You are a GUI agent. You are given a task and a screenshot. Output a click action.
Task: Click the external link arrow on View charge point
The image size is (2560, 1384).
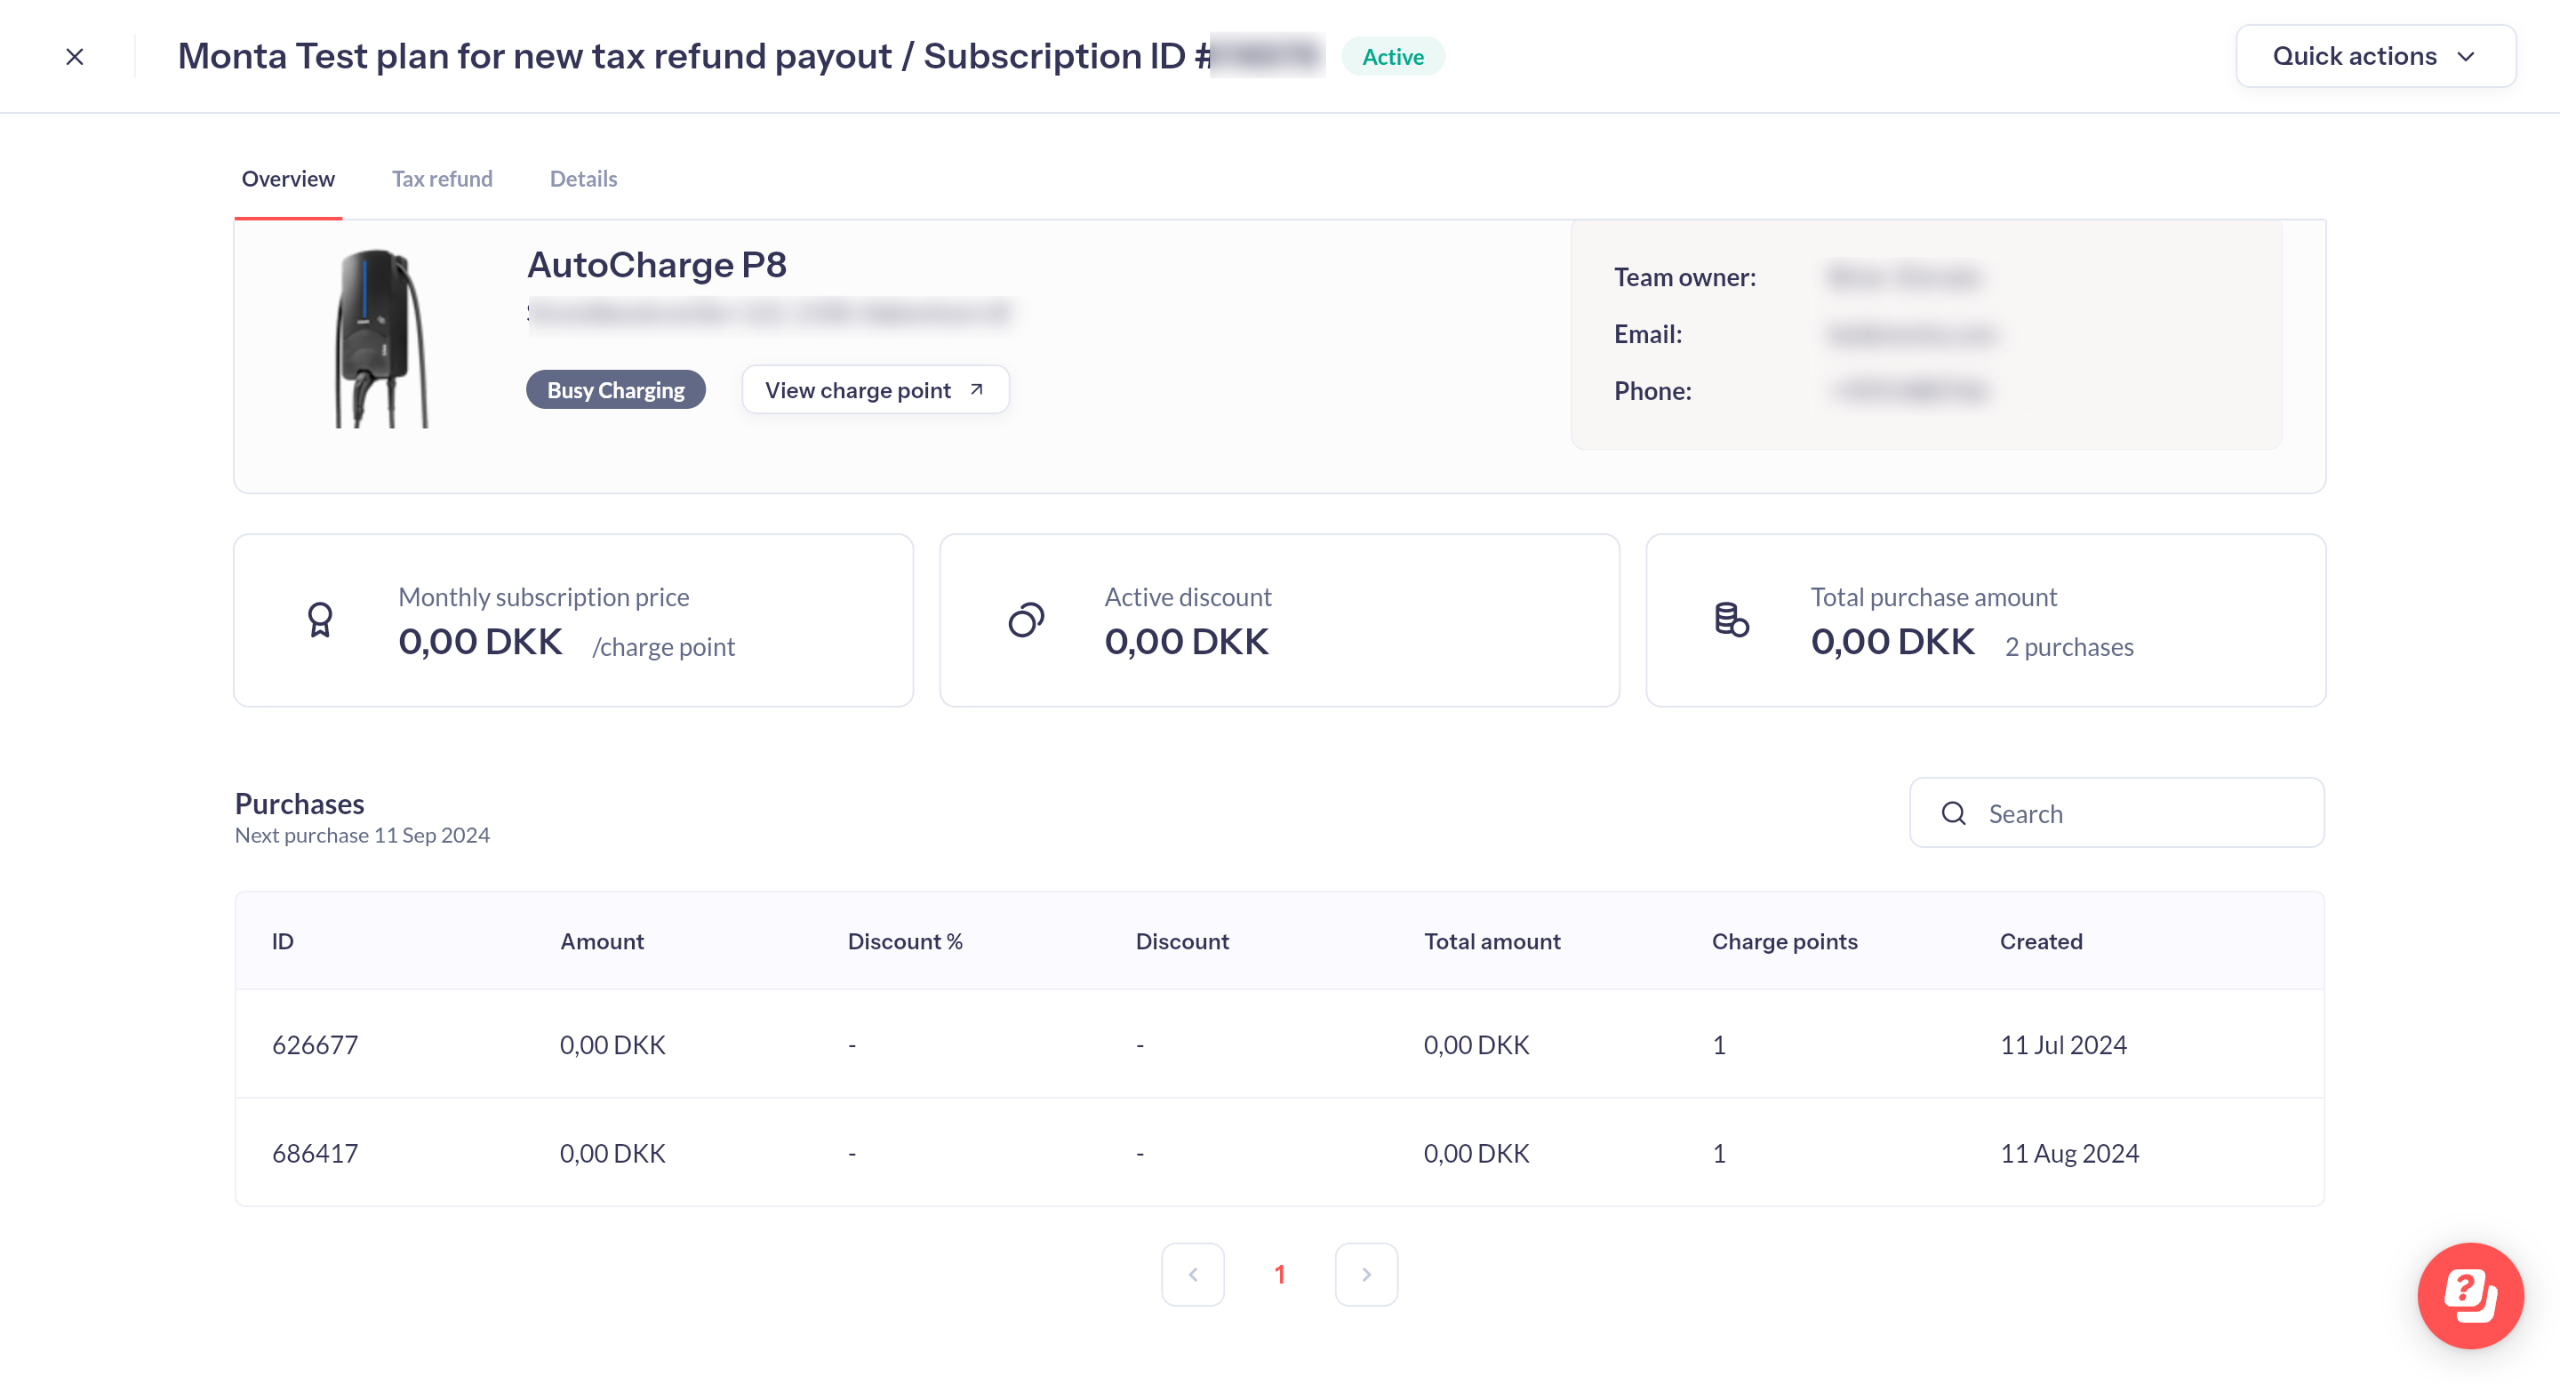(977, 389)
